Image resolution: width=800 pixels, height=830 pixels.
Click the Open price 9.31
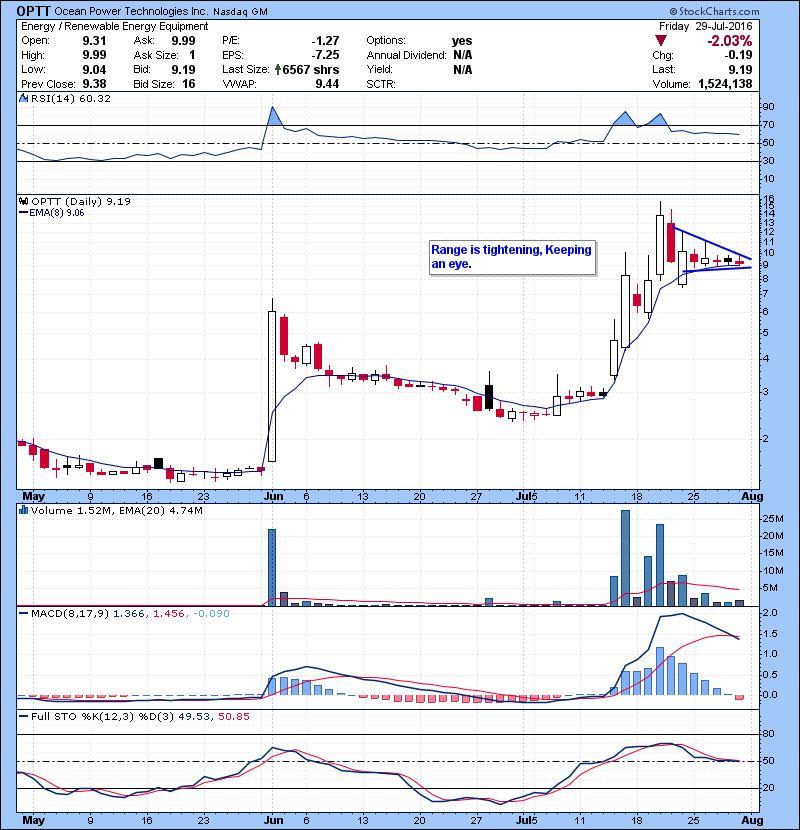[94, 41]
